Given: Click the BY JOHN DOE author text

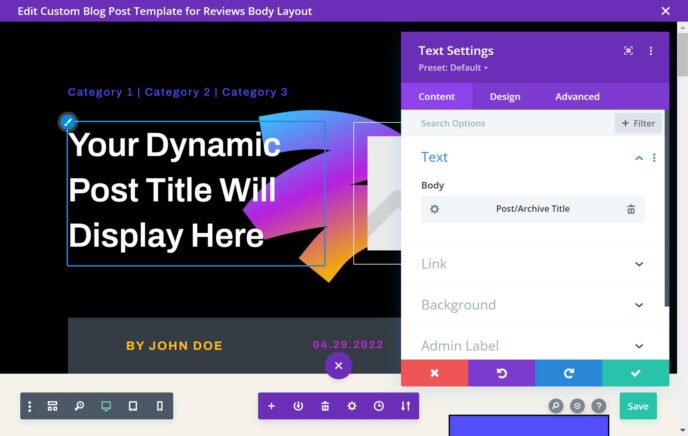Looking at the screenshot, I should point(174,346).
